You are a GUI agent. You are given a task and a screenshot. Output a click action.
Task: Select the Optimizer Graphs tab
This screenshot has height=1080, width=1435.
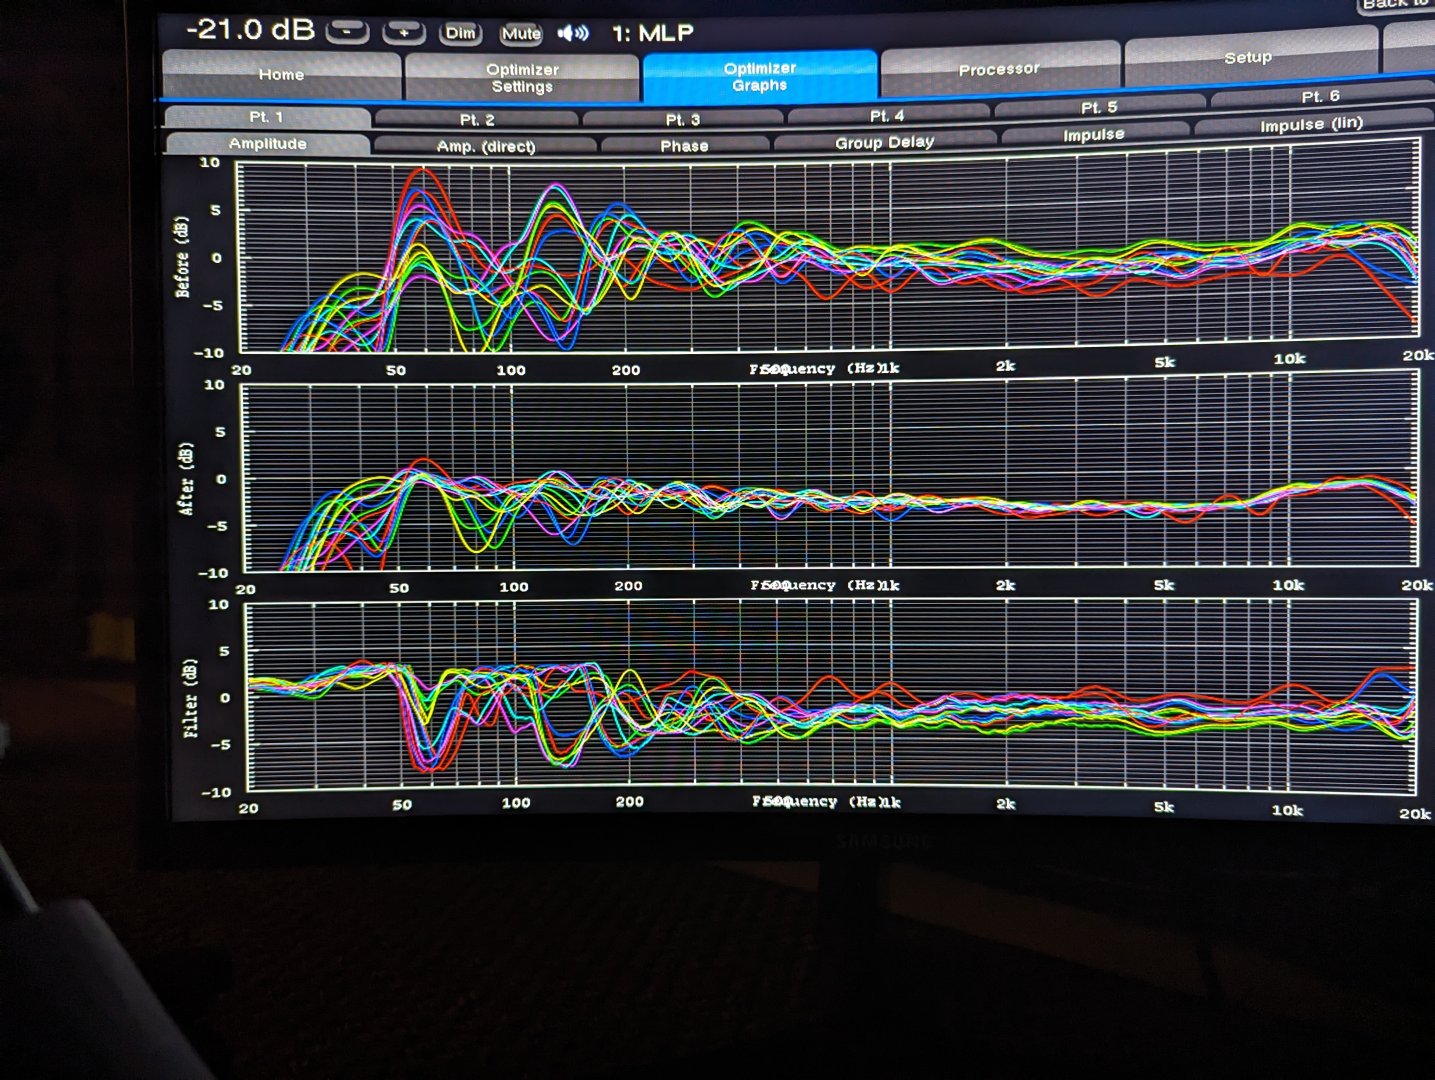click(x=760, y=76)
